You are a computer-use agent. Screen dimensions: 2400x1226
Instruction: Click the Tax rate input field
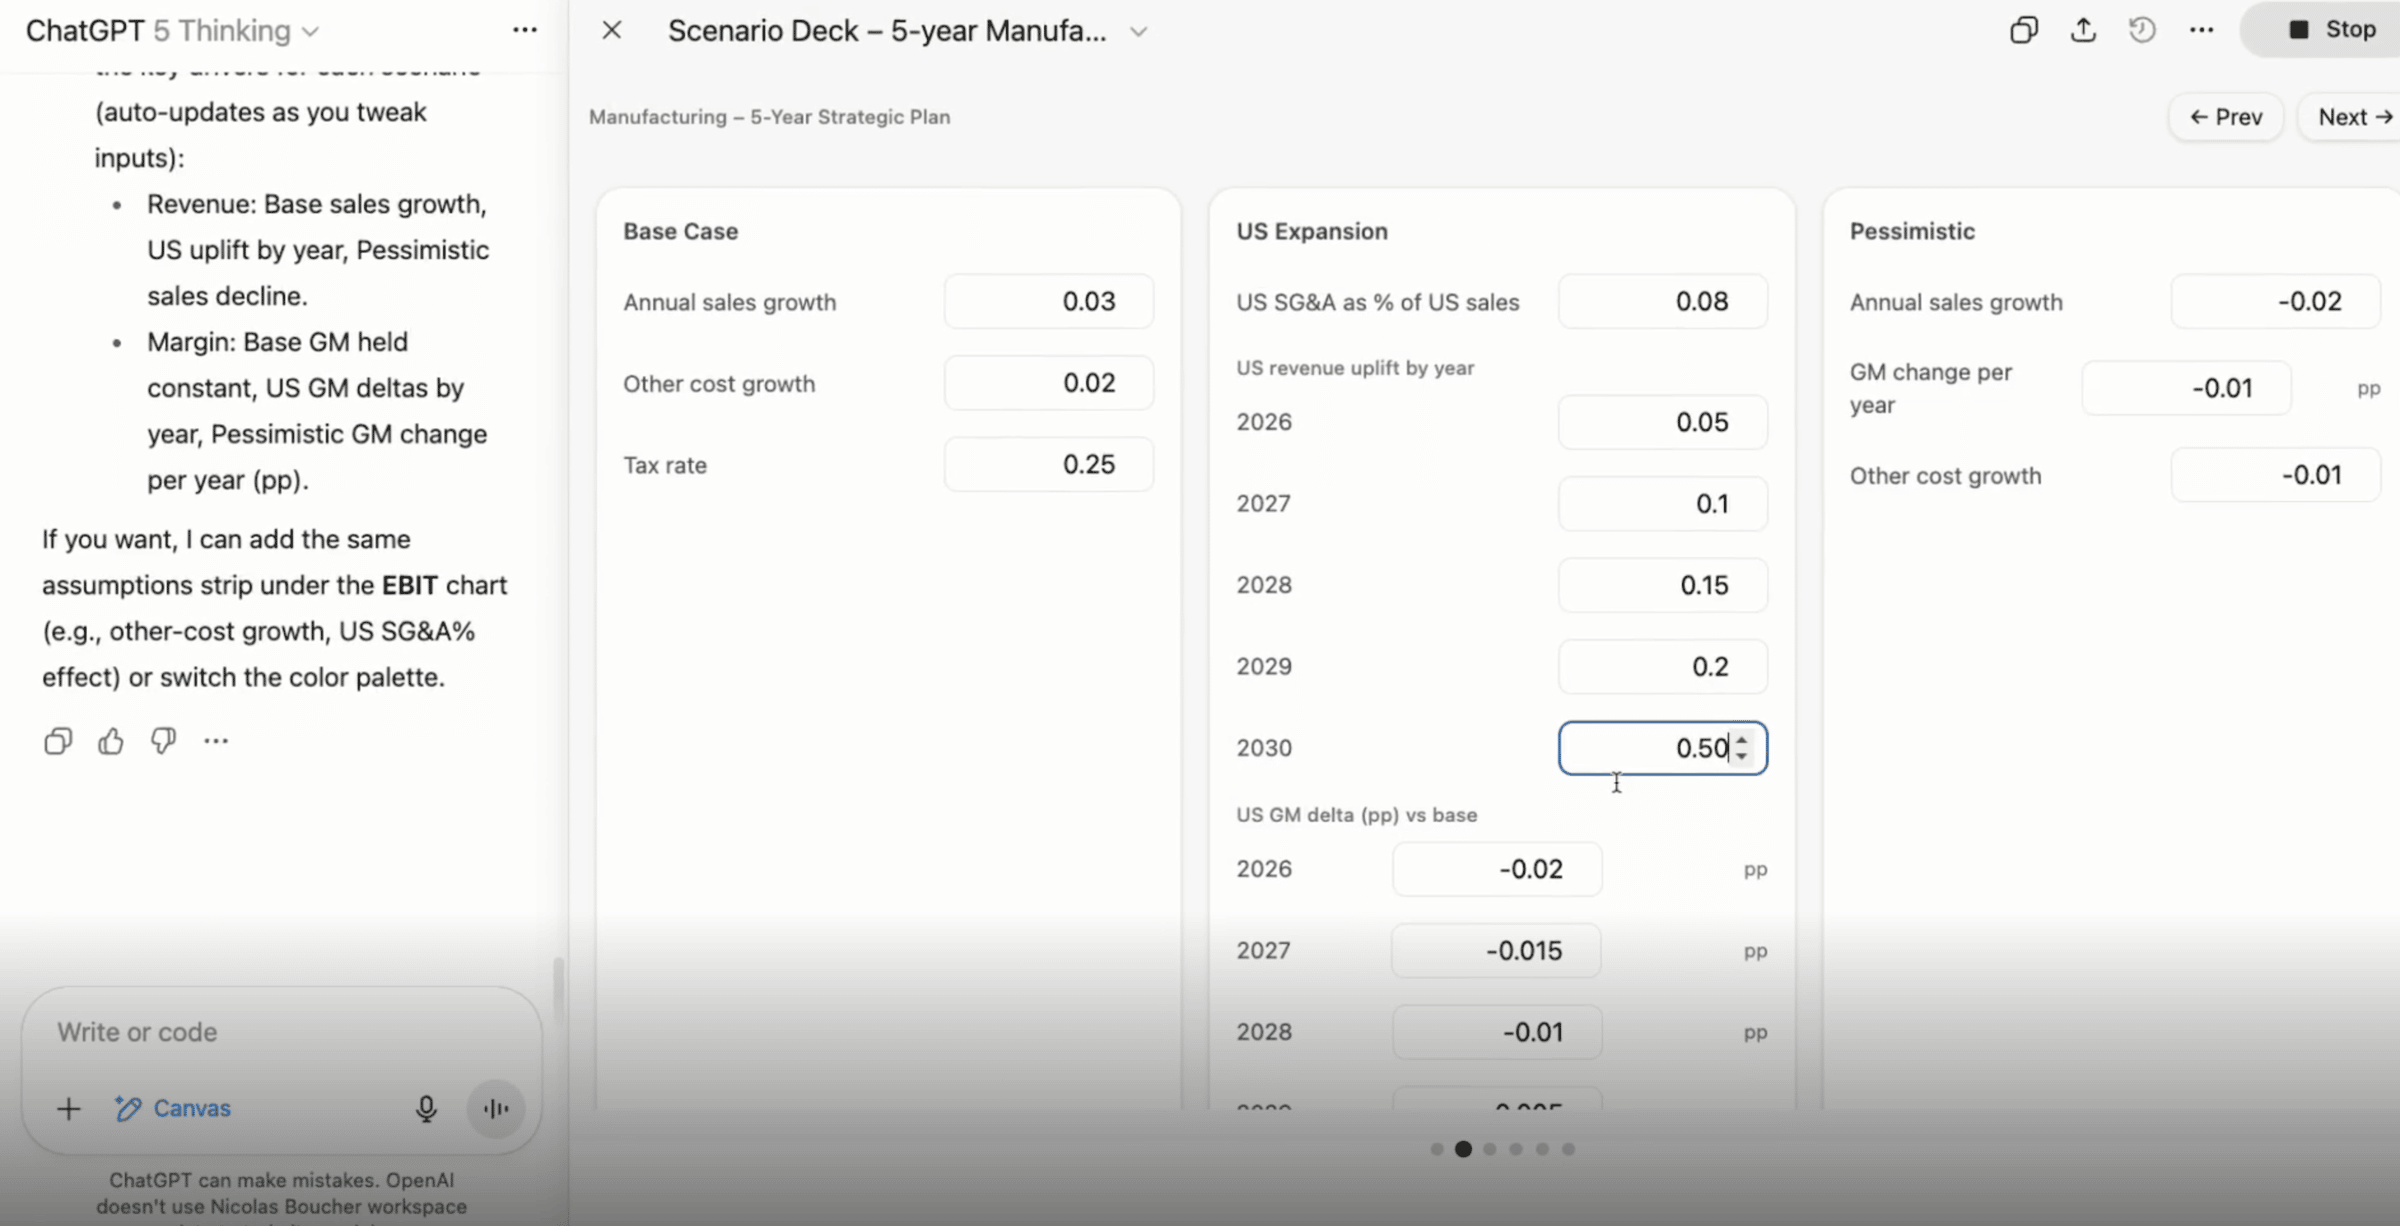pyautogui.click(x=1049, y=464)
